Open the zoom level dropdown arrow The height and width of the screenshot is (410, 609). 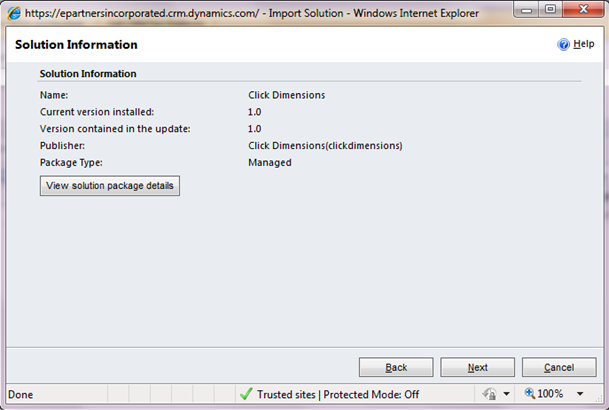point(578,394)
